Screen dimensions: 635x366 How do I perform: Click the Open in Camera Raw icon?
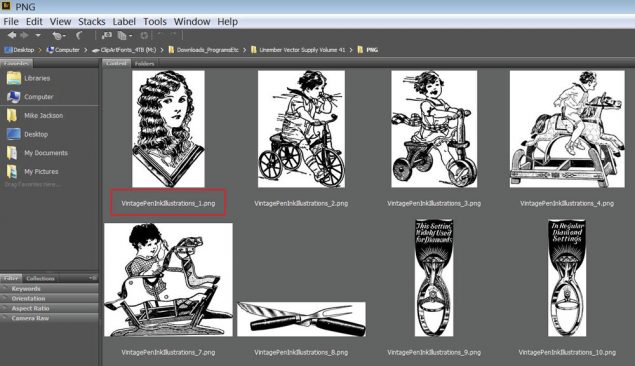click(x=144, y=36)
